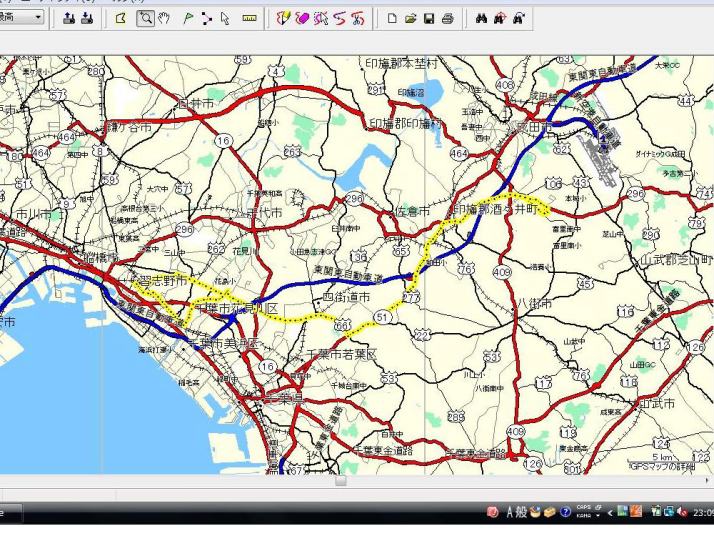Click the 佐倉市 label on the map
Image resolution: width=714 pixels, height=536 pixels.
413,212
